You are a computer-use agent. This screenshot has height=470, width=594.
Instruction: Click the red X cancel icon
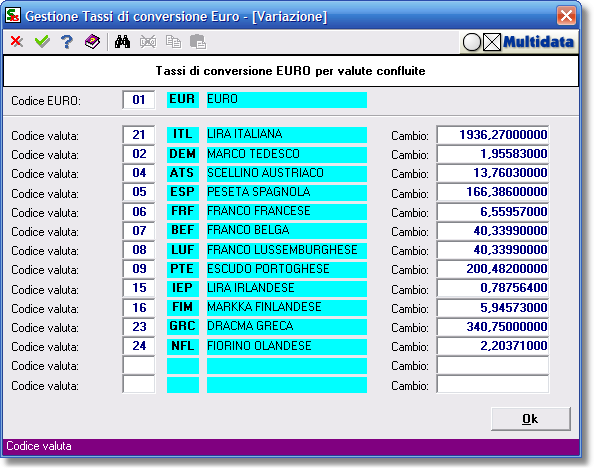17,41
